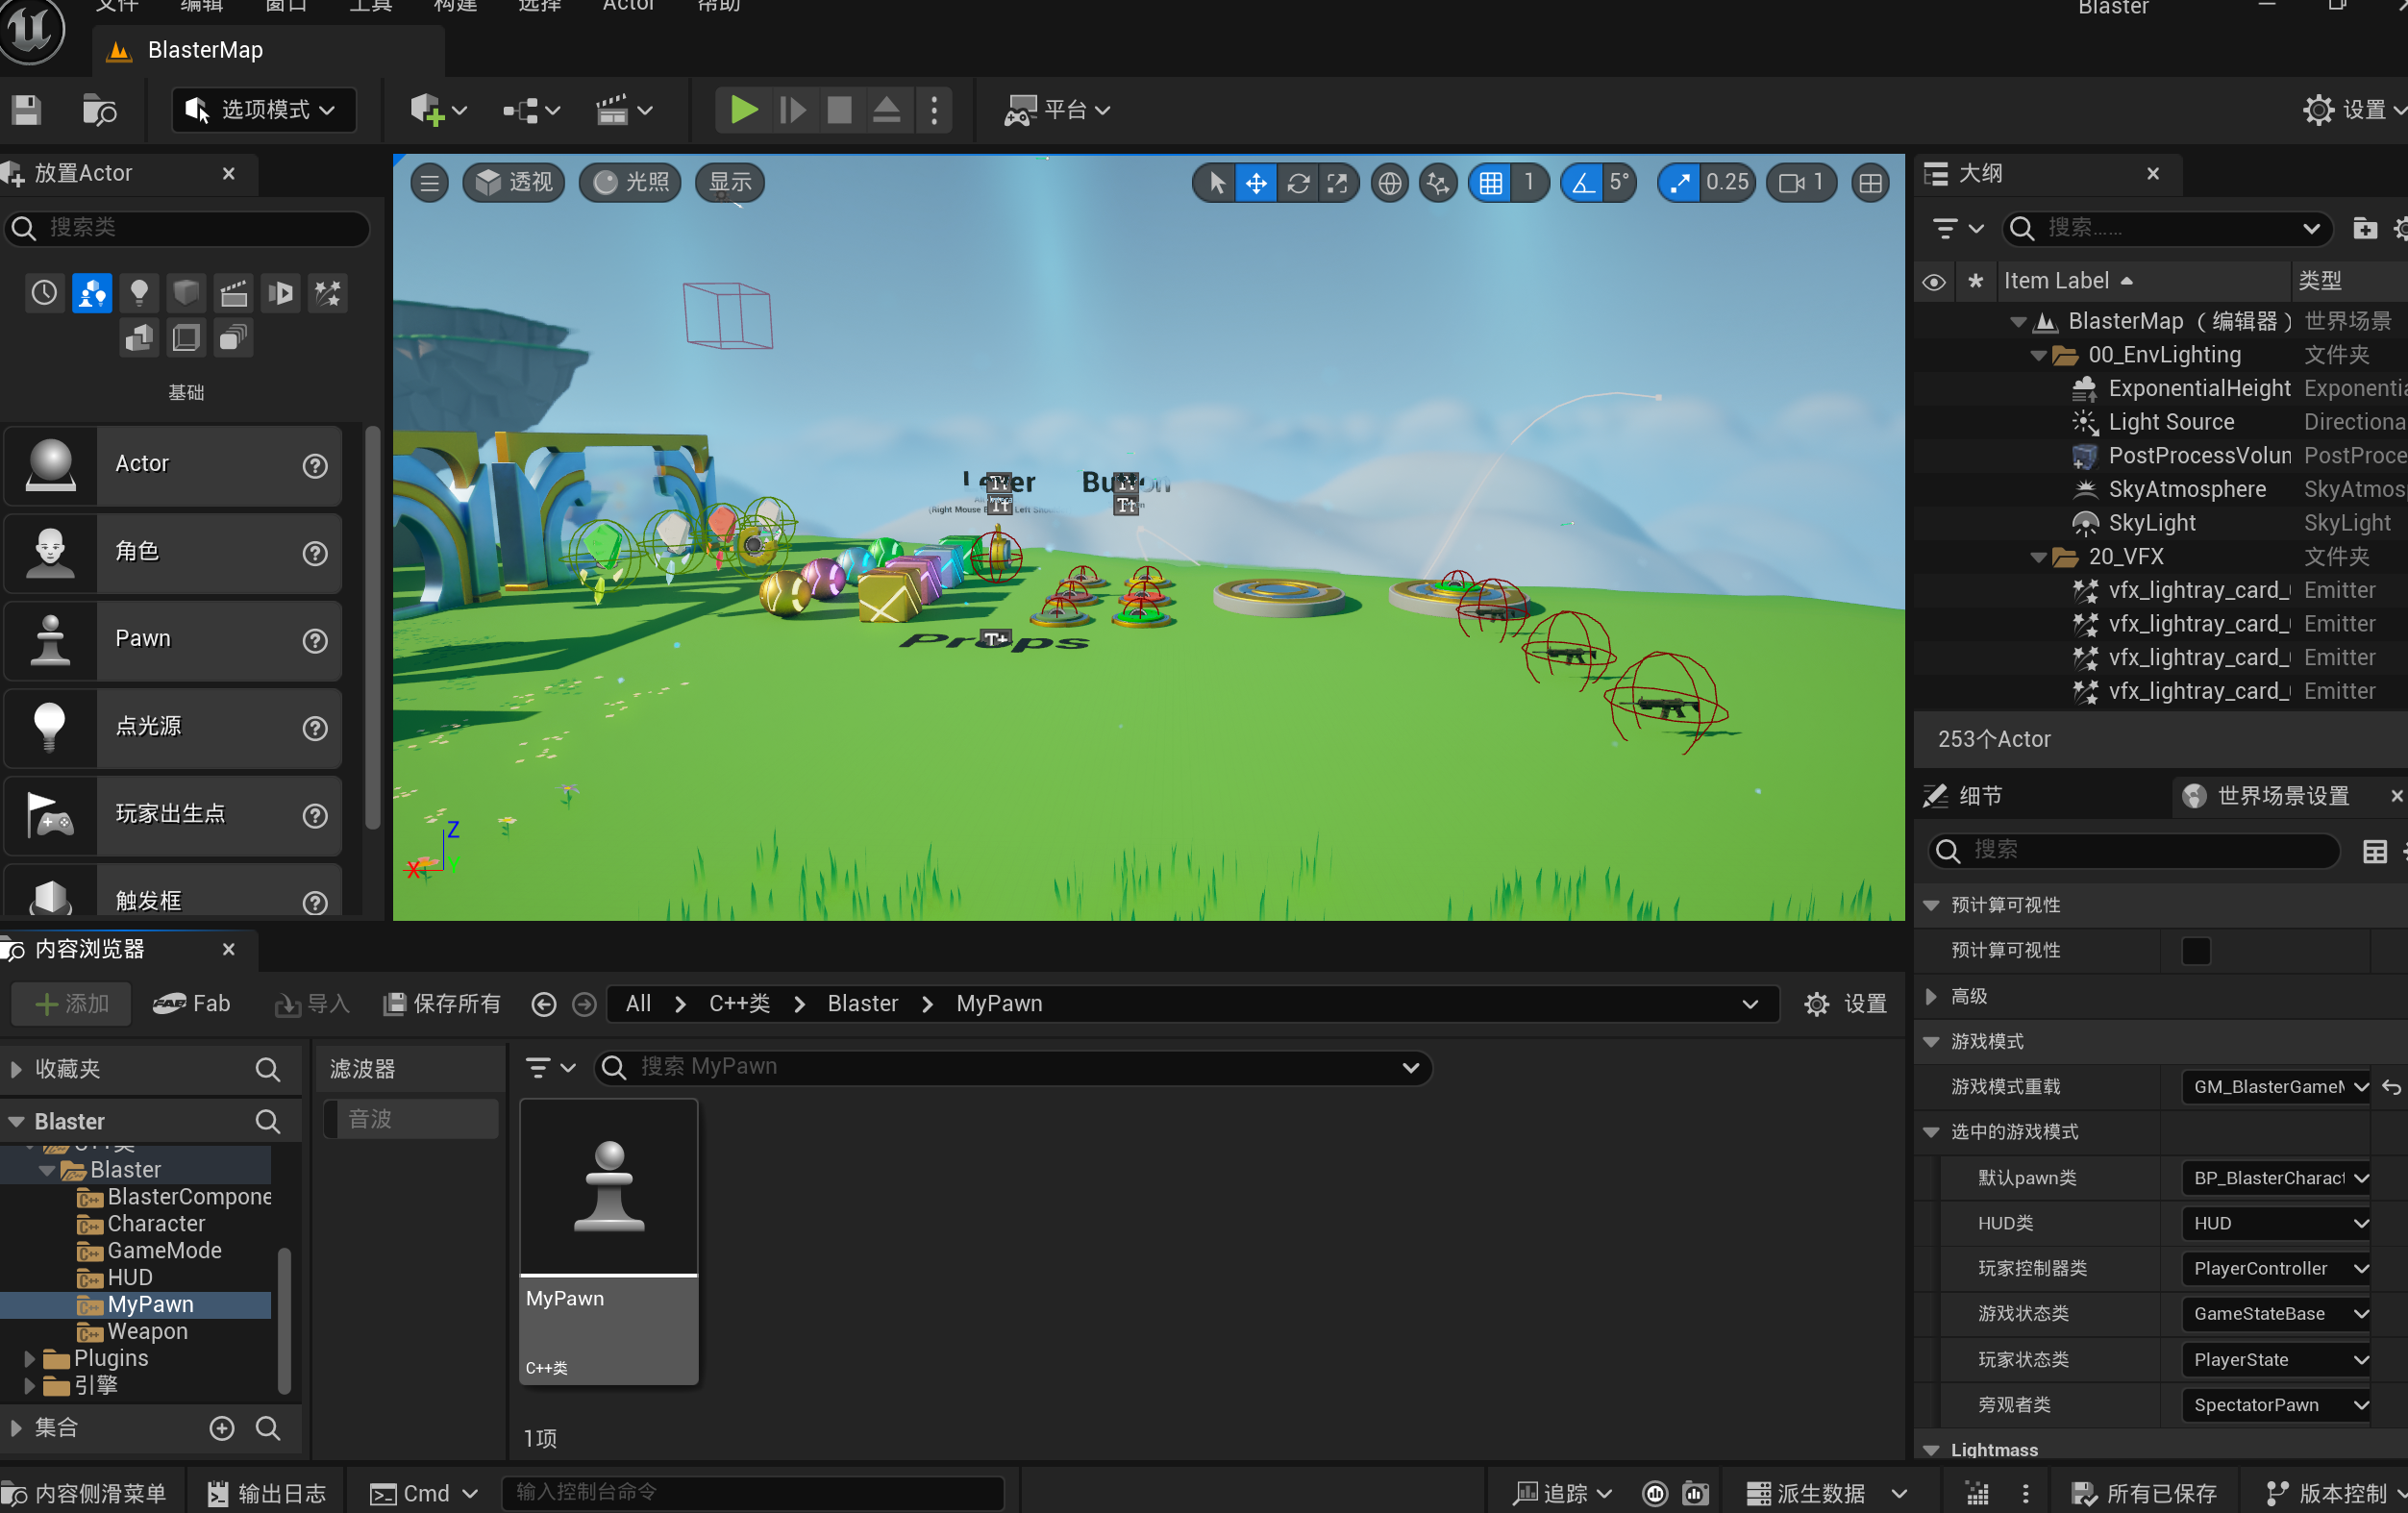
Task: Click the Skip frame button next to Play
Action: pyautogui.click(x=793, y=110)
